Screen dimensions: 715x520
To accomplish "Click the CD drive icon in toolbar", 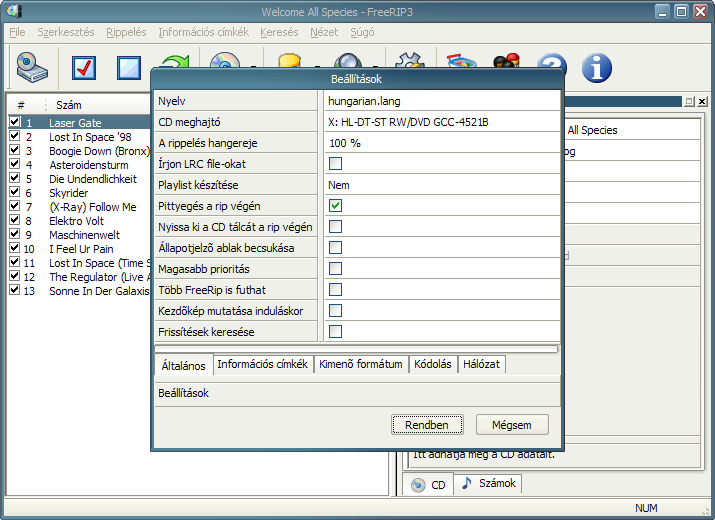I will tap(32, 68).
